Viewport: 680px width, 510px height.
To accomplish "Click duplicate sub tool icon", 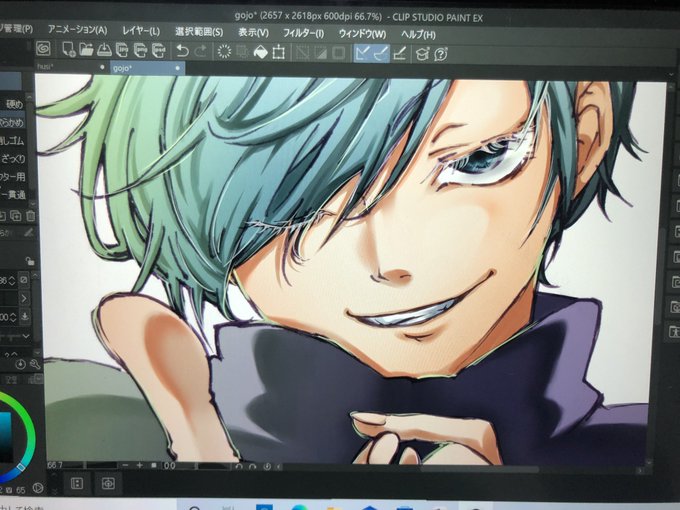I will [16, 216].
